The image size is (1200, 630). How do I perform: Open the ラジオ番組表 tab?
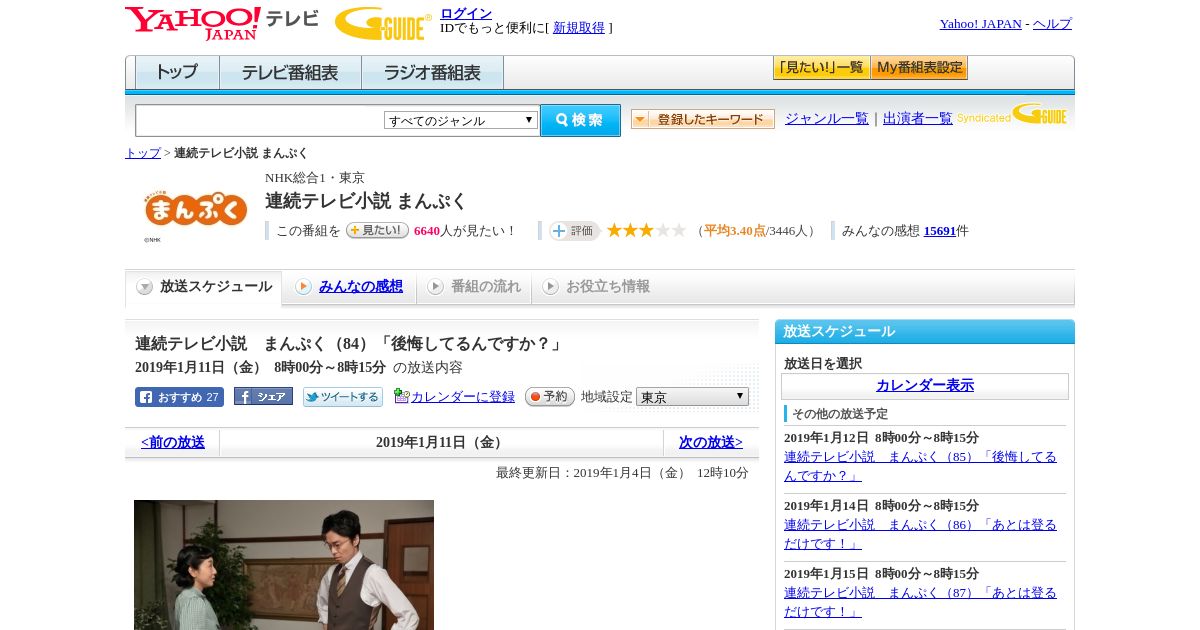[432, 73]
